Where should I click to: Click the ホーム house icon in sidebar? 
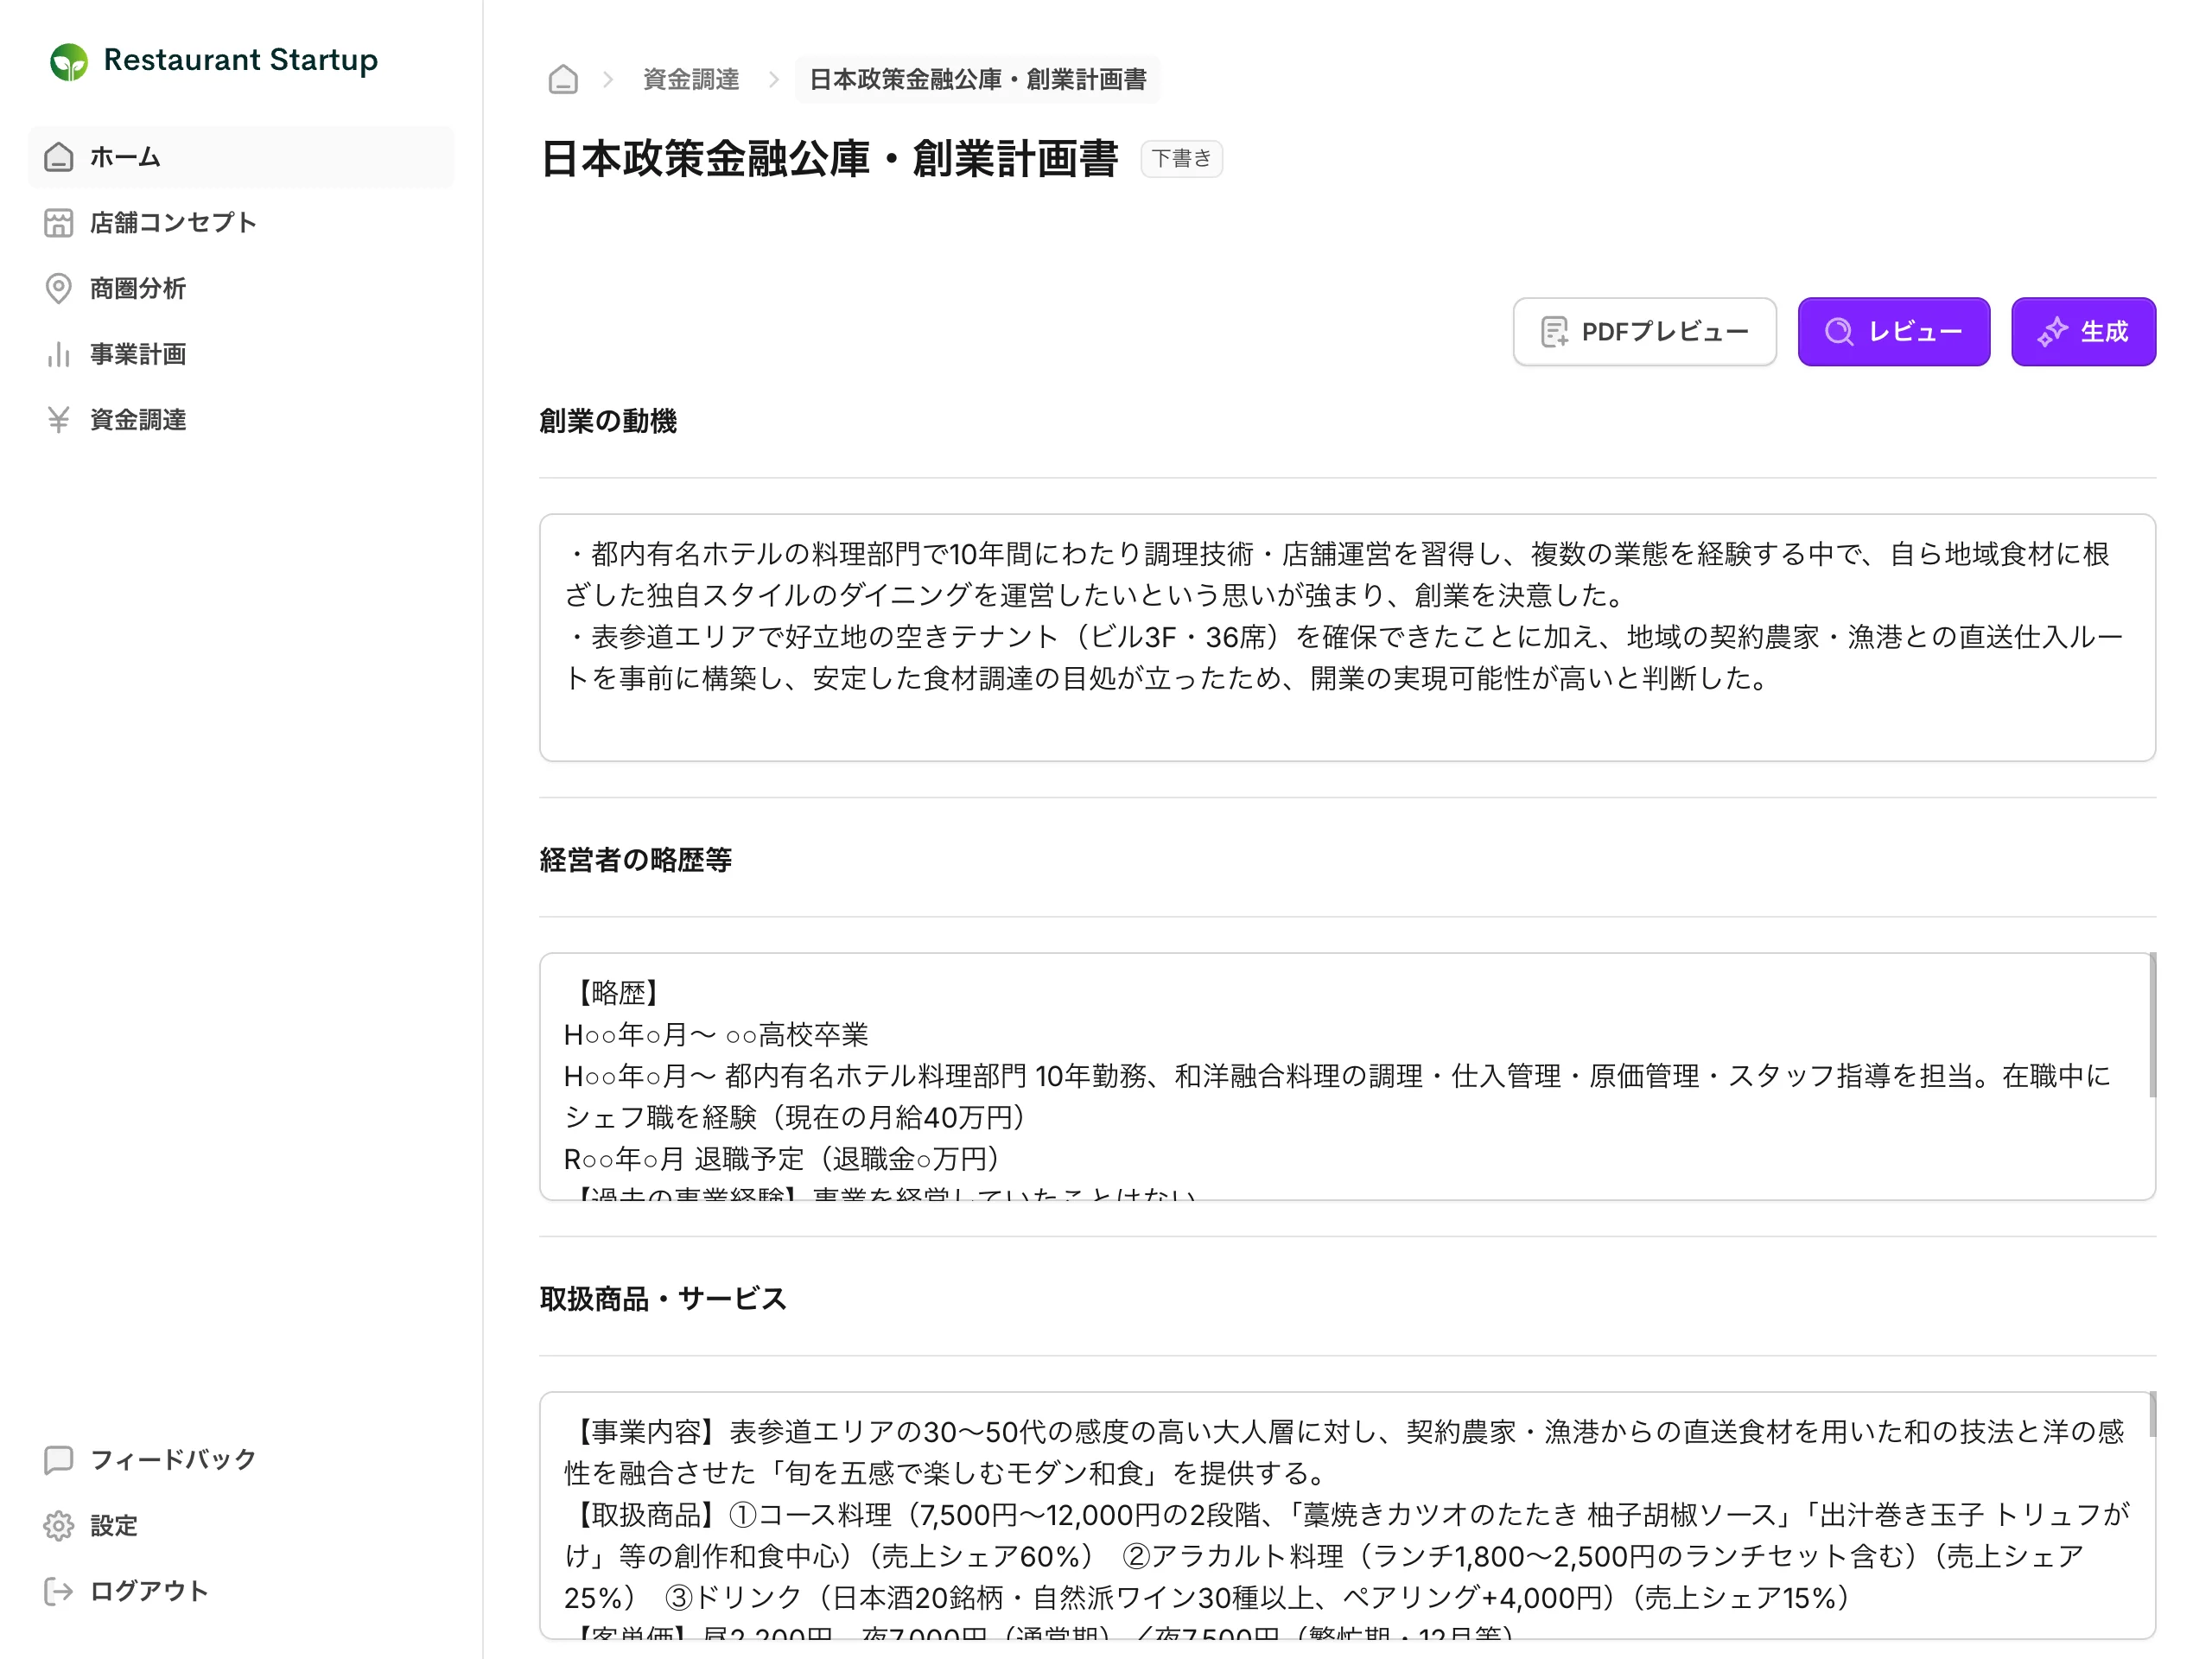pyautogui.click(x=59, y=157)
